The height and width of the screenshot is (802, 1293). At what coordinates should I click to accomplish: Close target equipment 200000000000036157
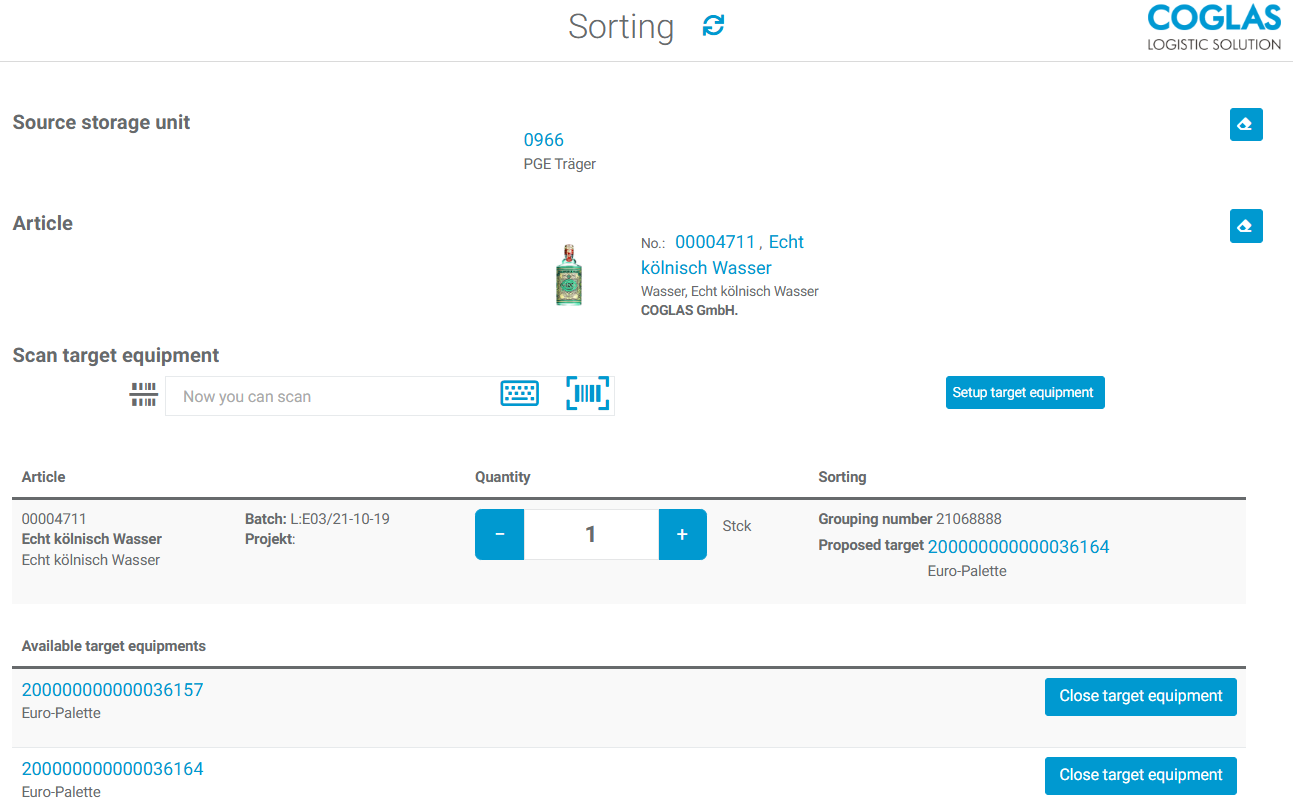pyautogui.click(x=1141, y=697)
